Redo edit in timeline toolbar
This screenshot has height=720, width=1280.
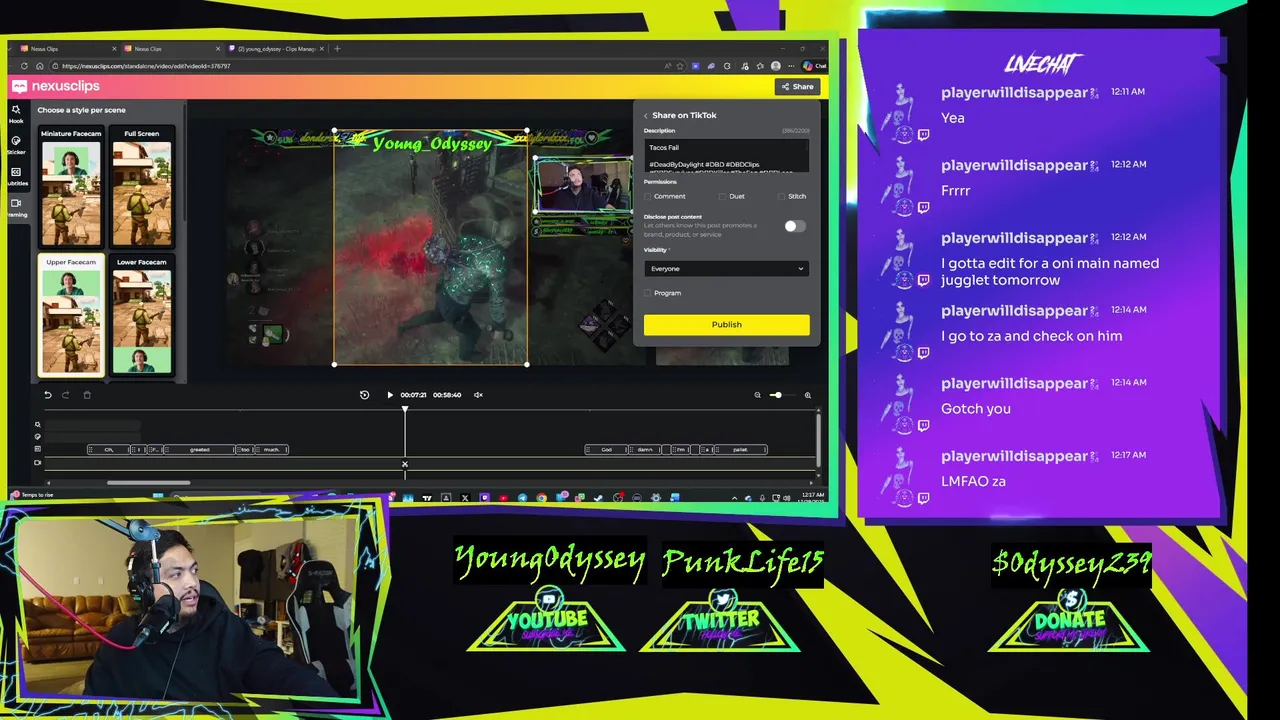tap(66, 395)
